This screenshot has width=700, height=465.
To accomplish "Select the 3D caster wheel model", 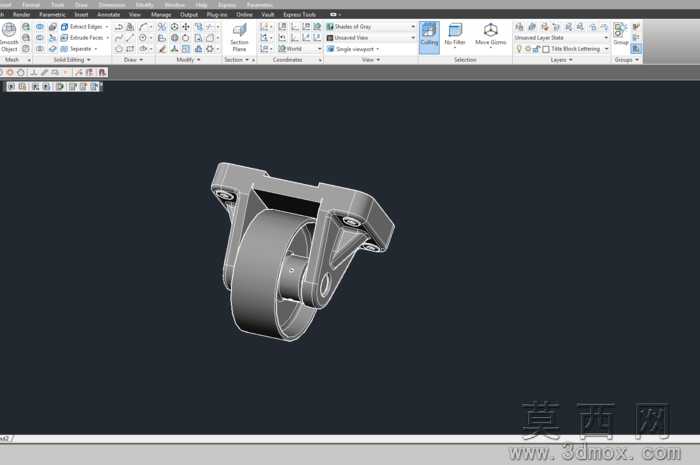I will 302,251.
